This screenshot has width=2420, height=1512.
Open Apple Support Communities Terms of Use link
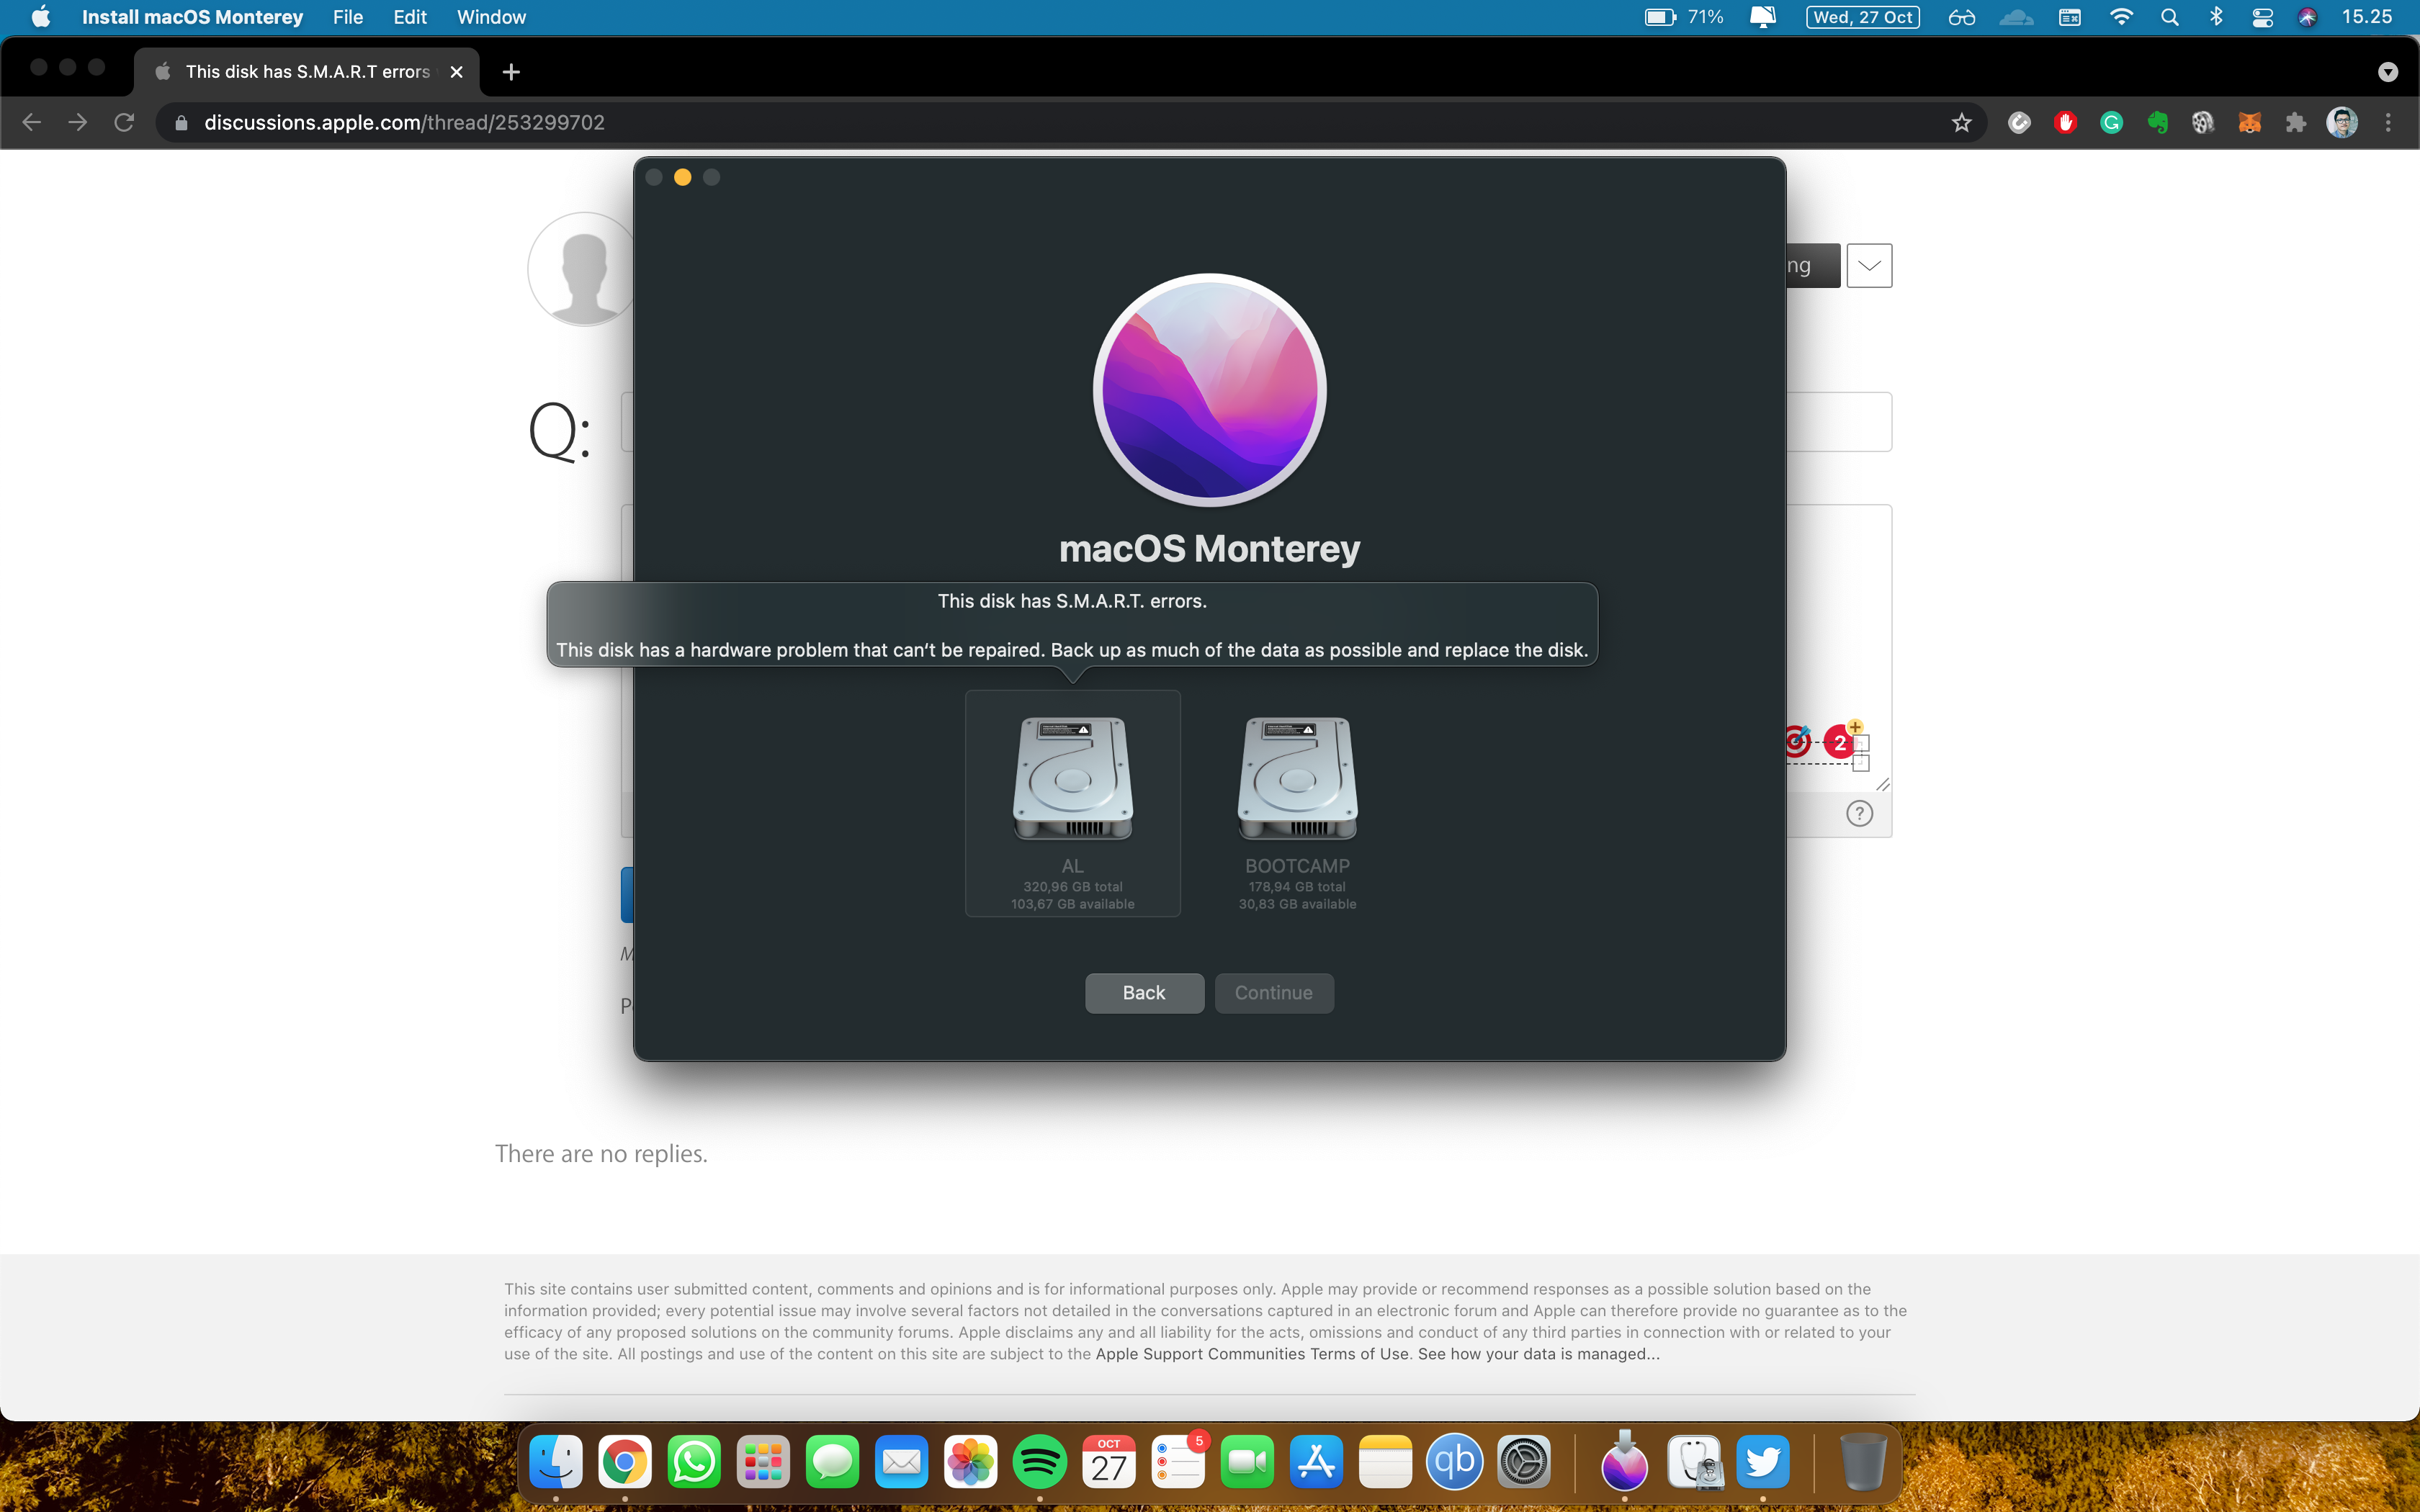click(1251, 1354)
